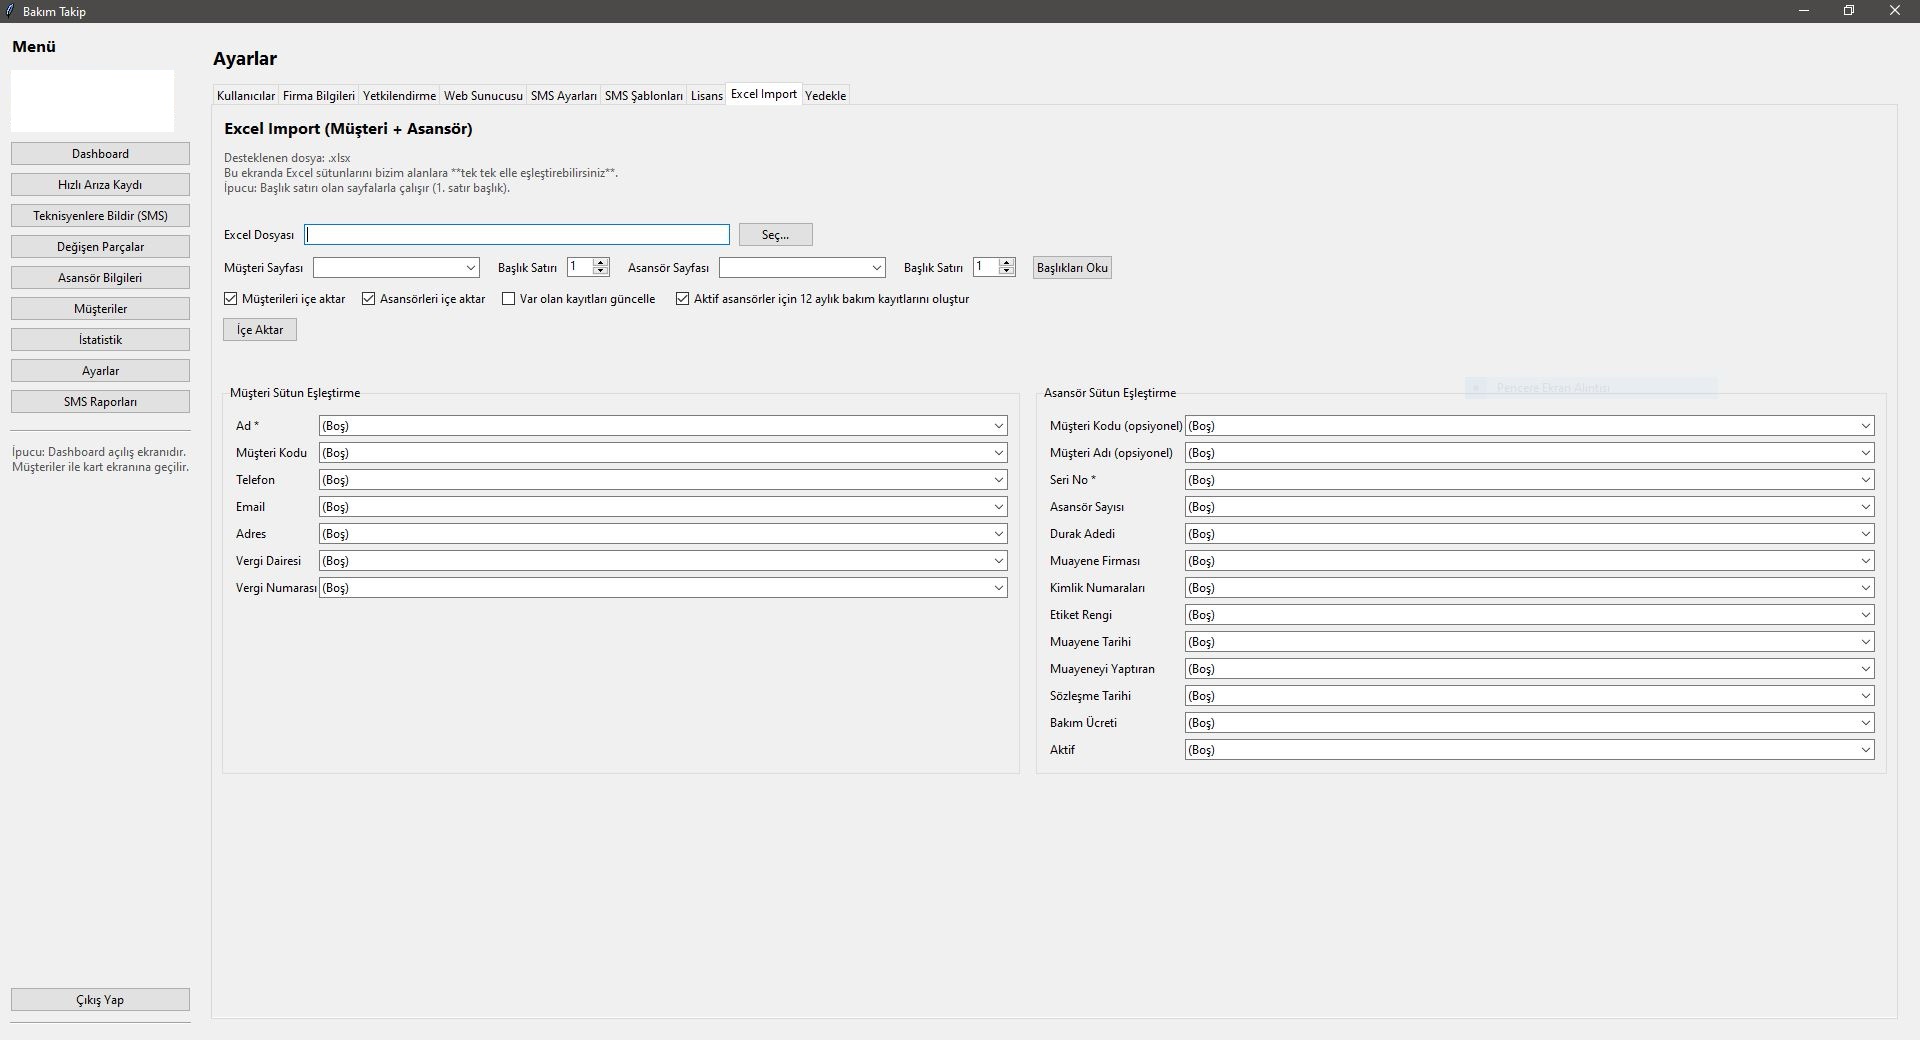Disable the 12 aylık bakım kayıtları option
This screenshot has width=1920, height=1040.
click(x=682, y=298)
